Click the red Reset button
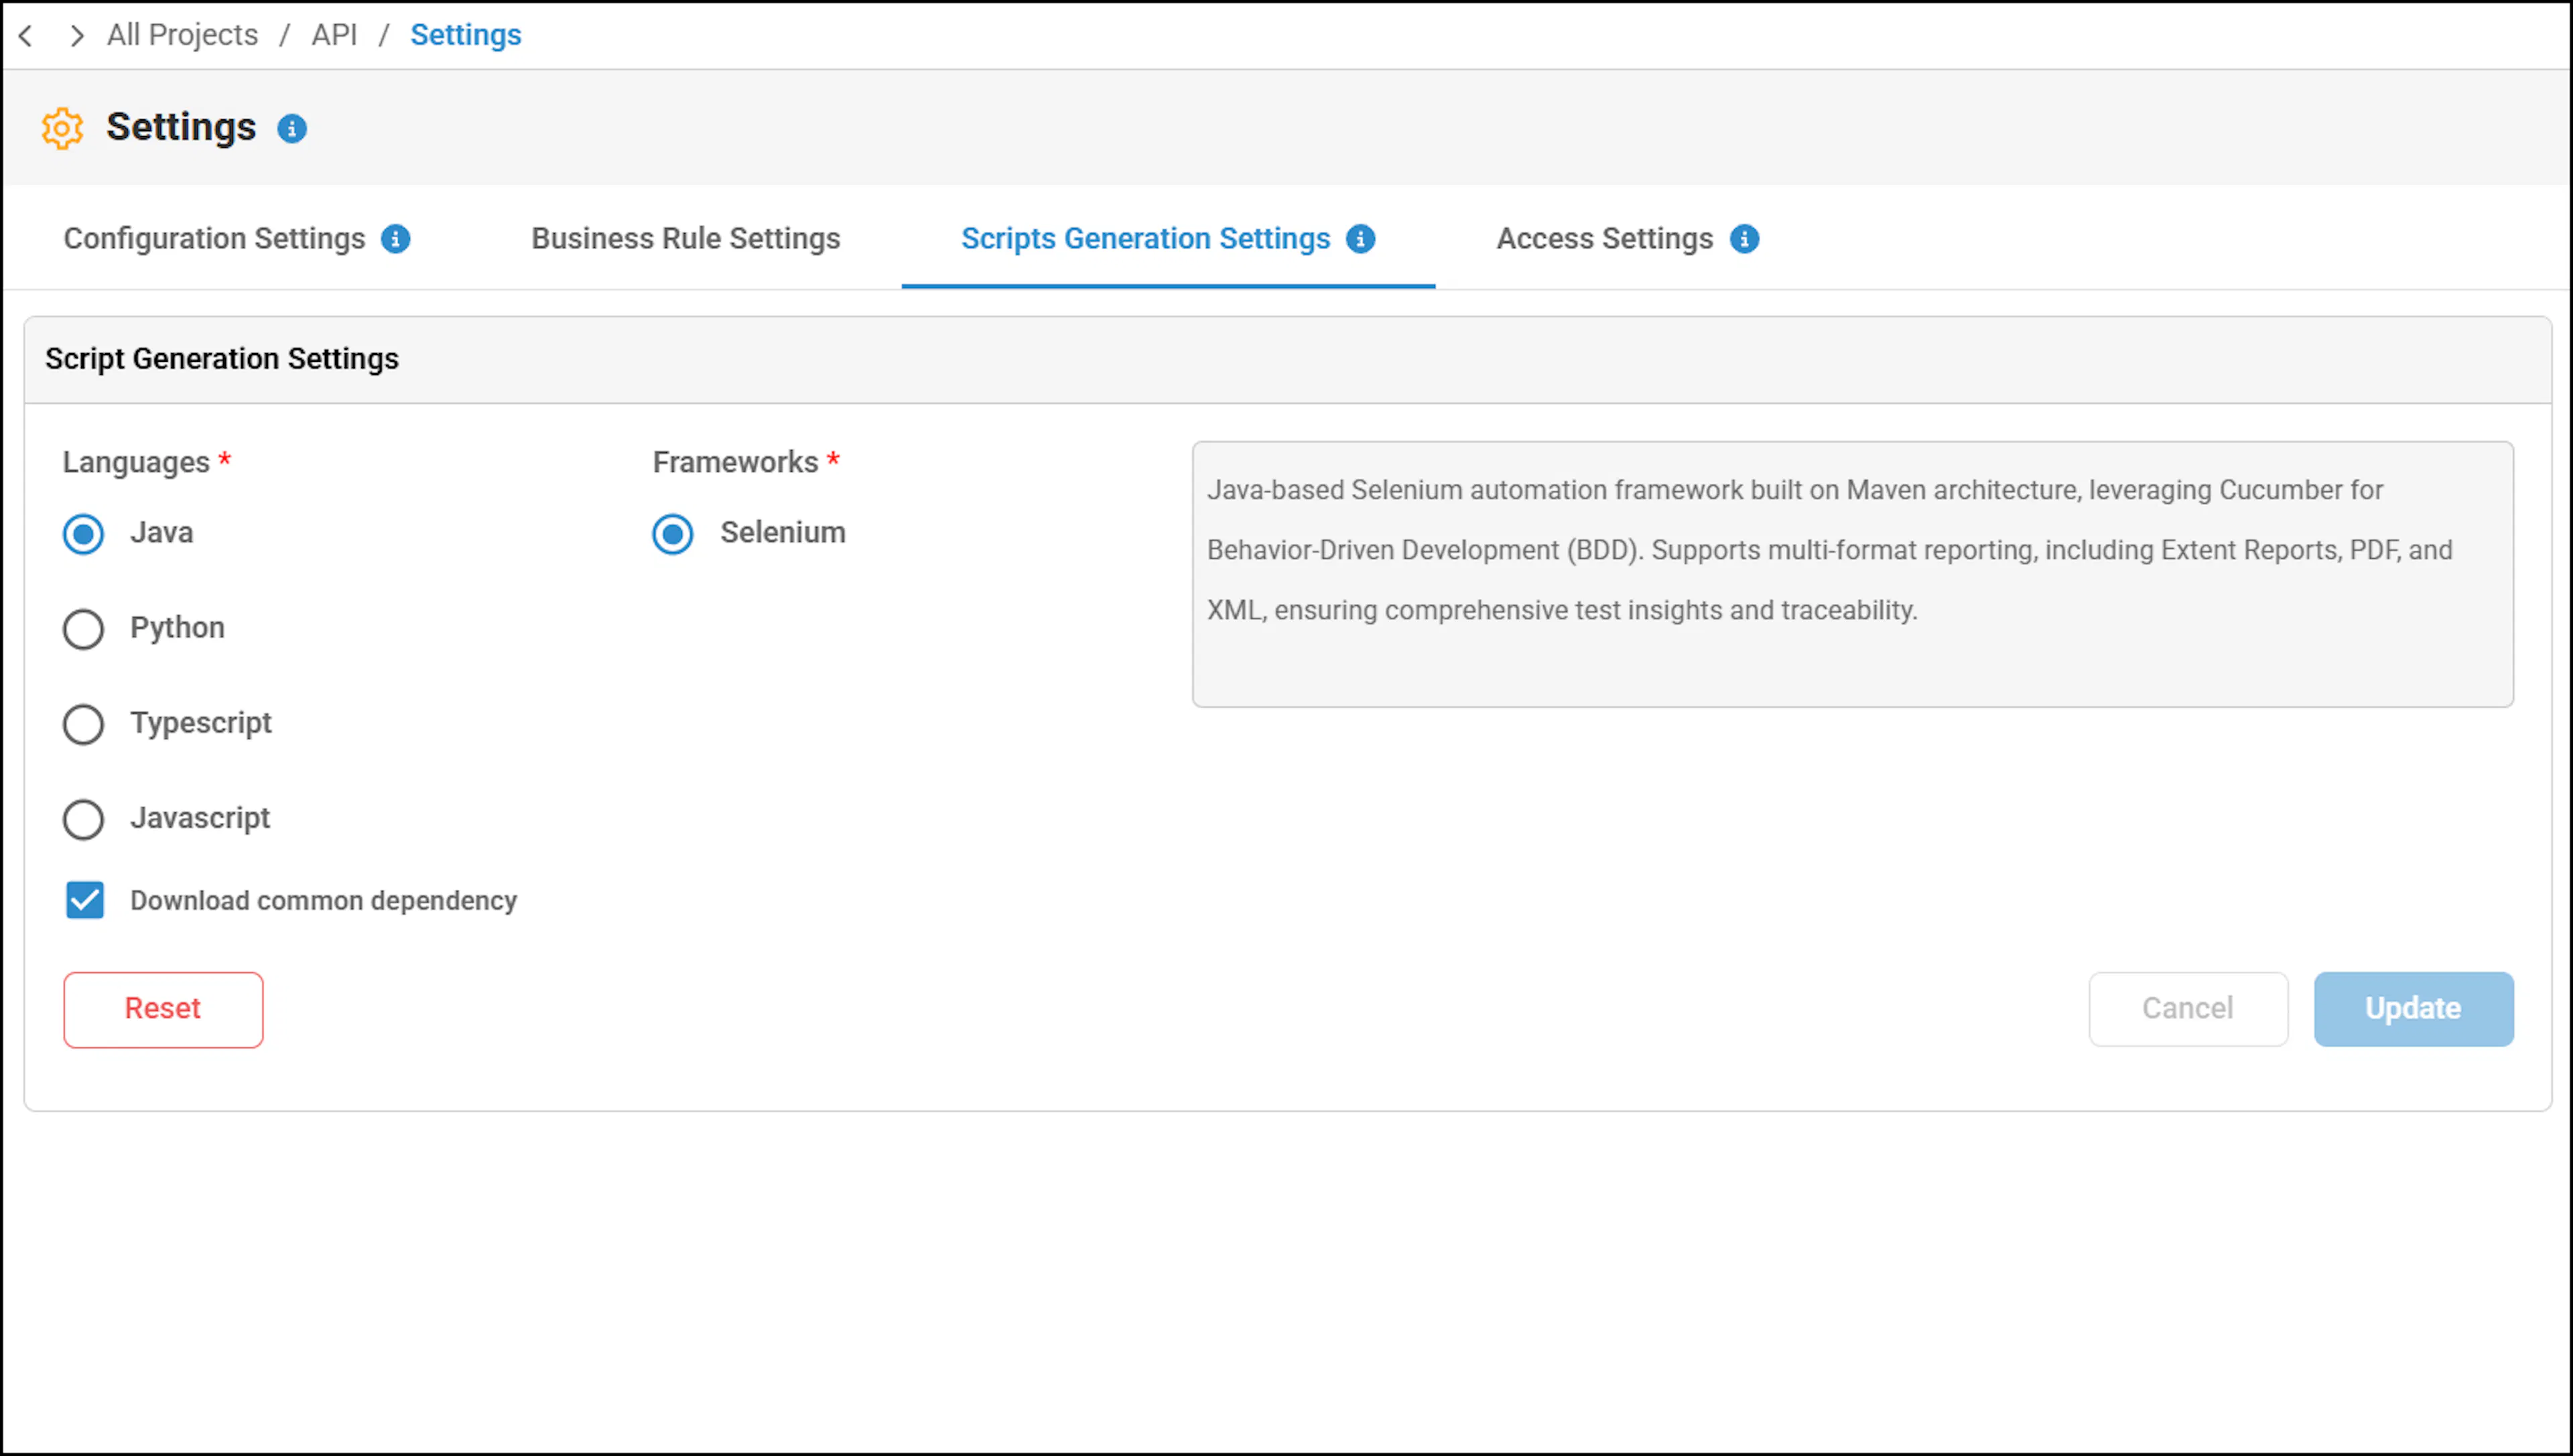Image resolution: width=2573 pixels, height=1456 pixels. click(x=163, y=1009)
